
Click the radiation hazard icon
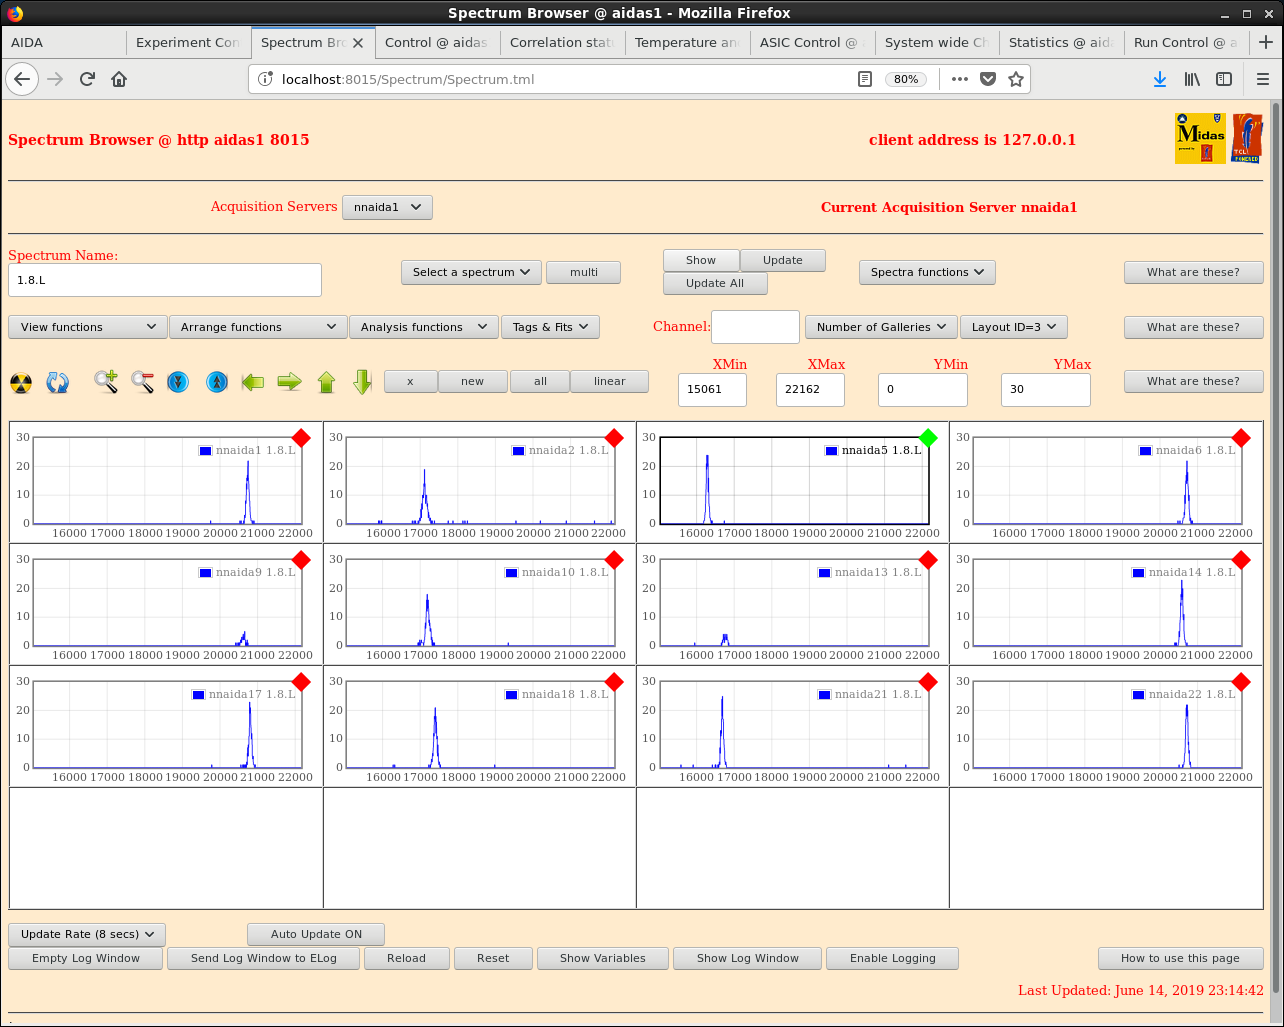pos(21,382)
